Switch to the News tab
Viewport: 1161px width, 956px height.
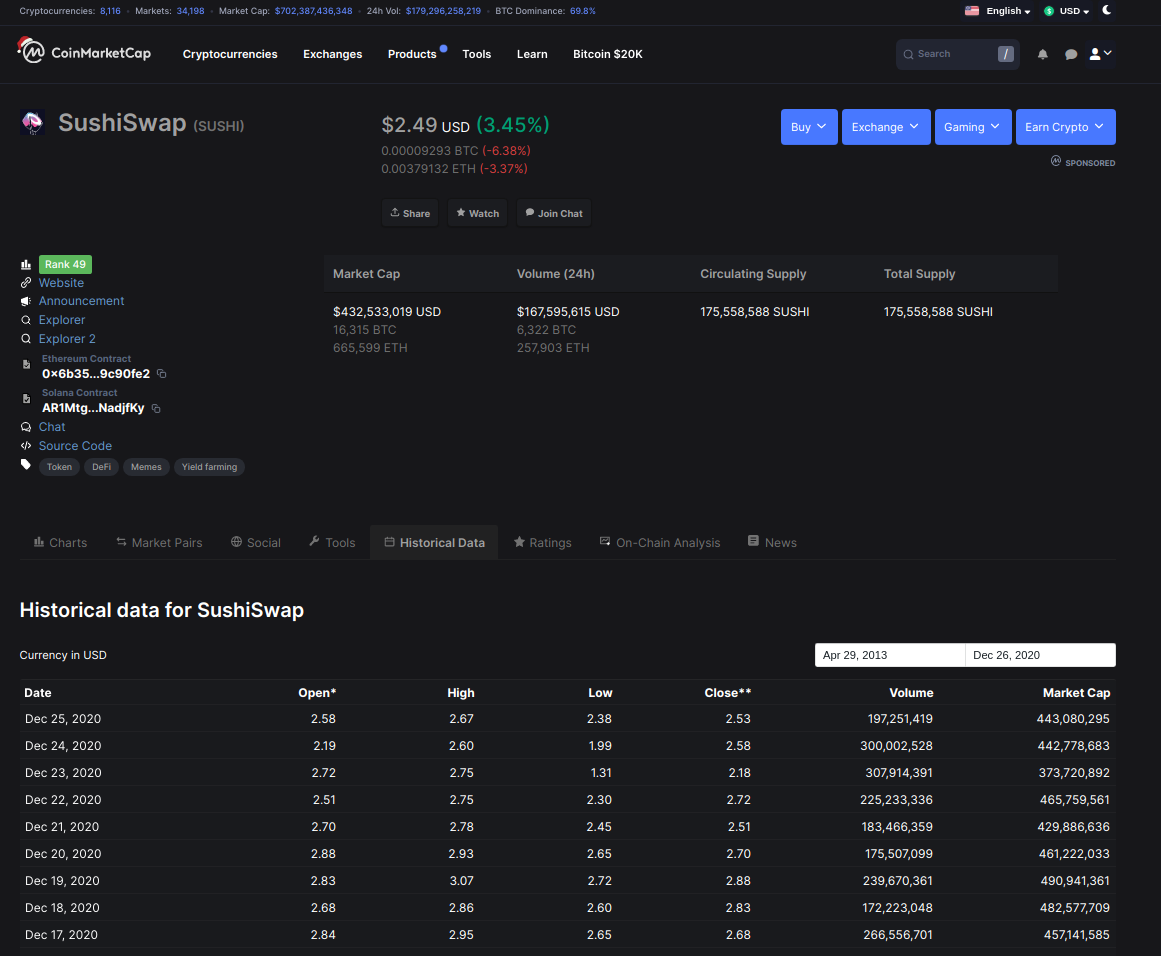772,543
